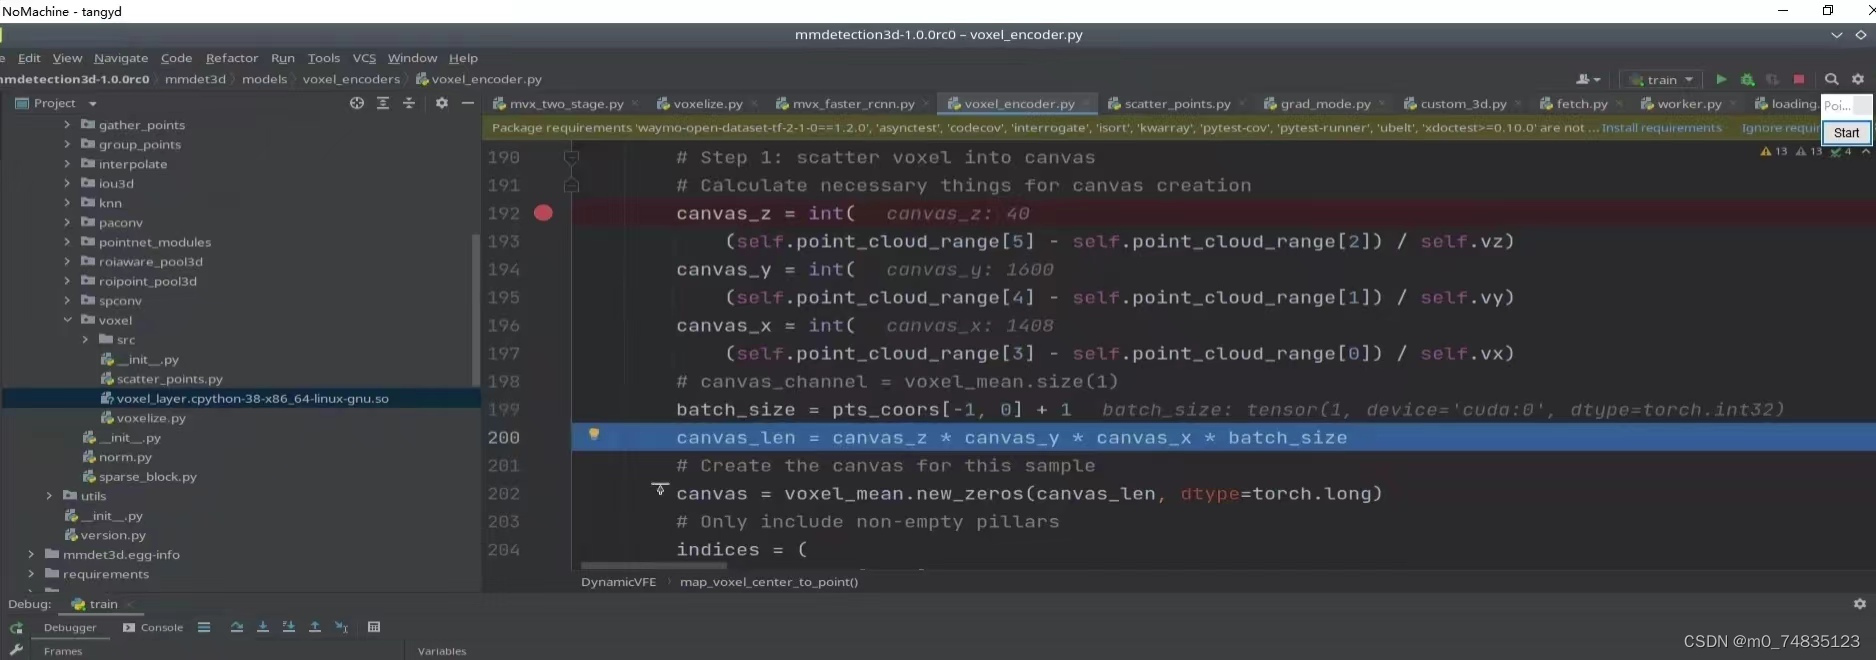This screenshot has height=660, width=1876.
Task: Switch to the Console tab in Debug panel
Action: [153, 628]
